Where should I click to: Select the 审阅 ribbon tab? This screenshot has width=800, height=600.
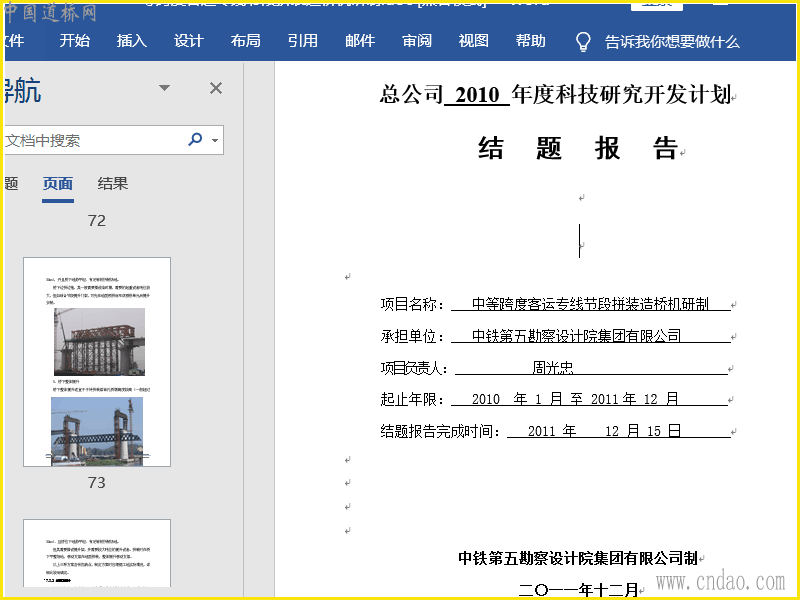(417, 41)
